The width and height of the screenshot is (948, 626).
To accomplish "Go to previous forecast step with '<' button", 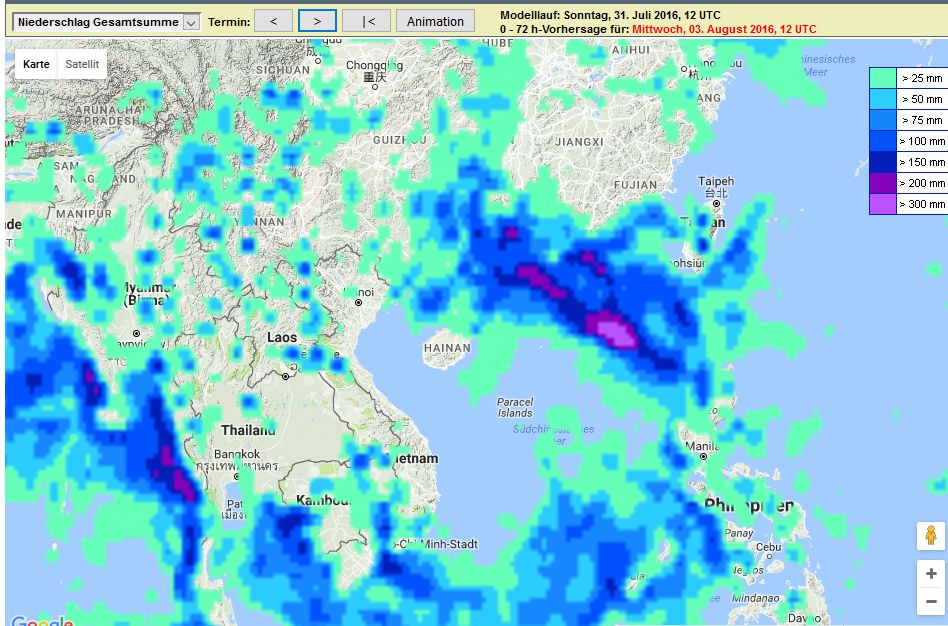I will pyautogui.click(x=273, y=21).
